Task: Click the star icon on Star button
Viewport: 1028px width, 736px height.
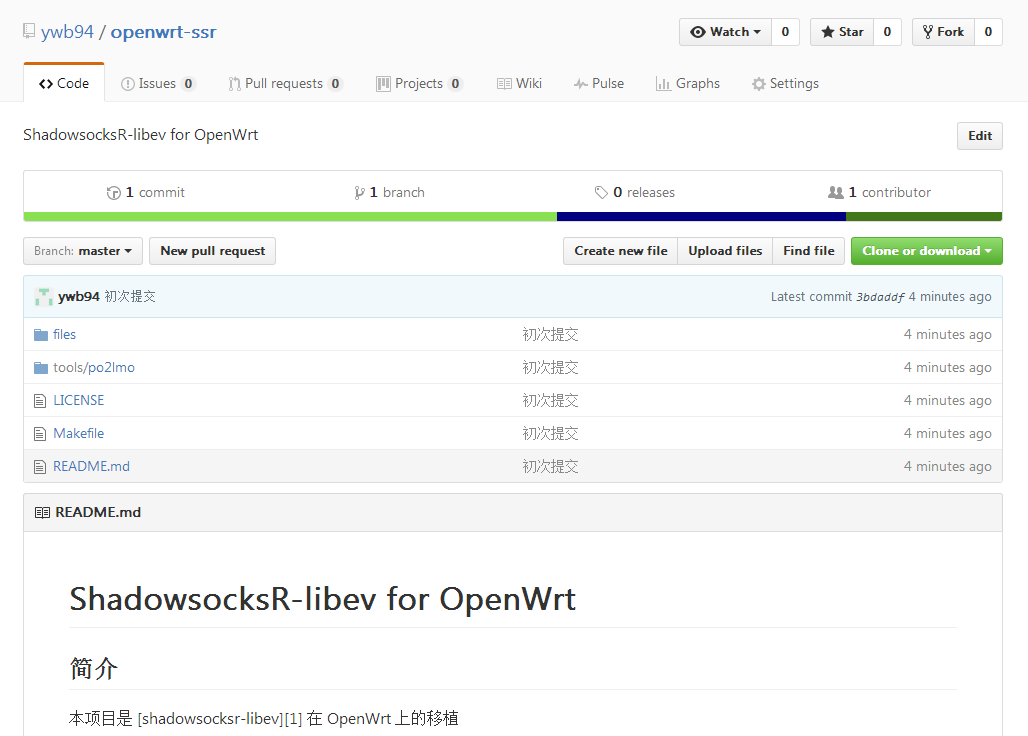Action: [827, 32]
